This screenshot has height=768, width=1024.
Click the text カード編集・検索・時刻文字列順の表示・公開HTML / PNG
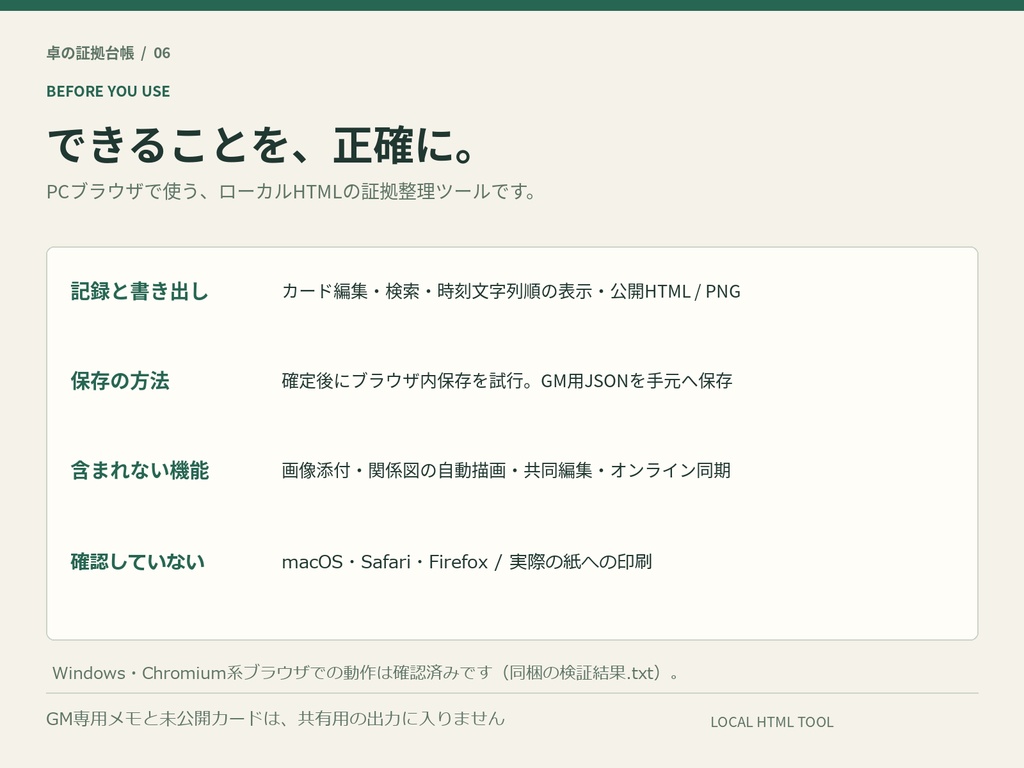511,291
